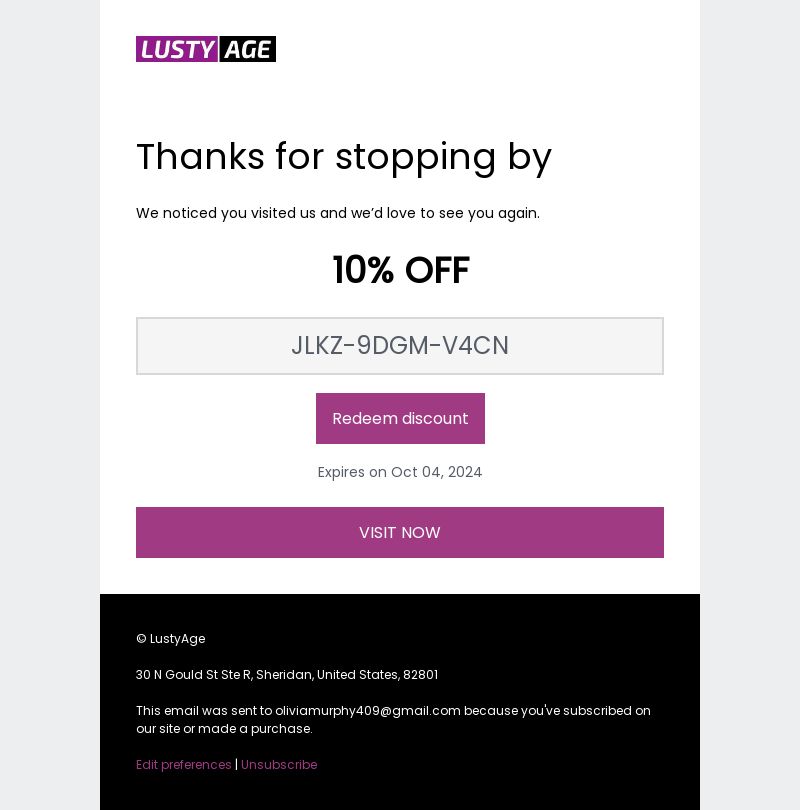
Task: Open the site via VISIT NOW button
Action: (x=400, y=532)
